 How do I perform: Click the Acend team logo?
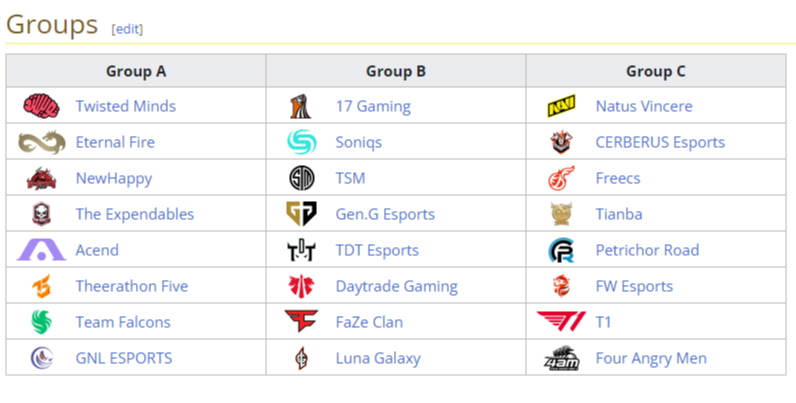click(41, 250)
